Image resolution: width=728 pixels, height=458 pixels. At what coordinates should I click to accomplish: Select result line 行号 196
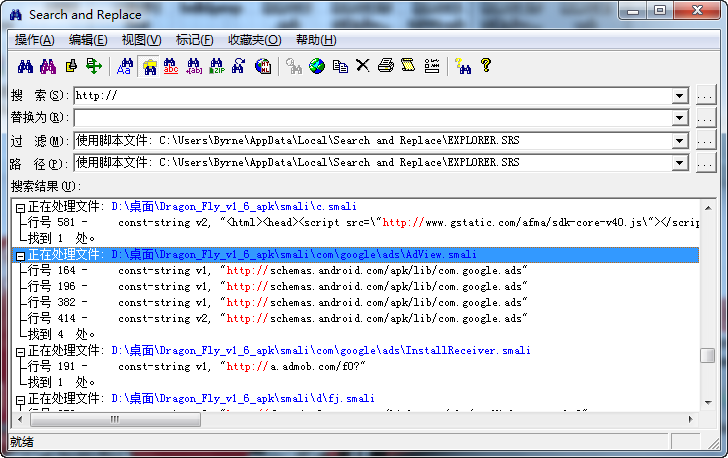tap(278, 287)
